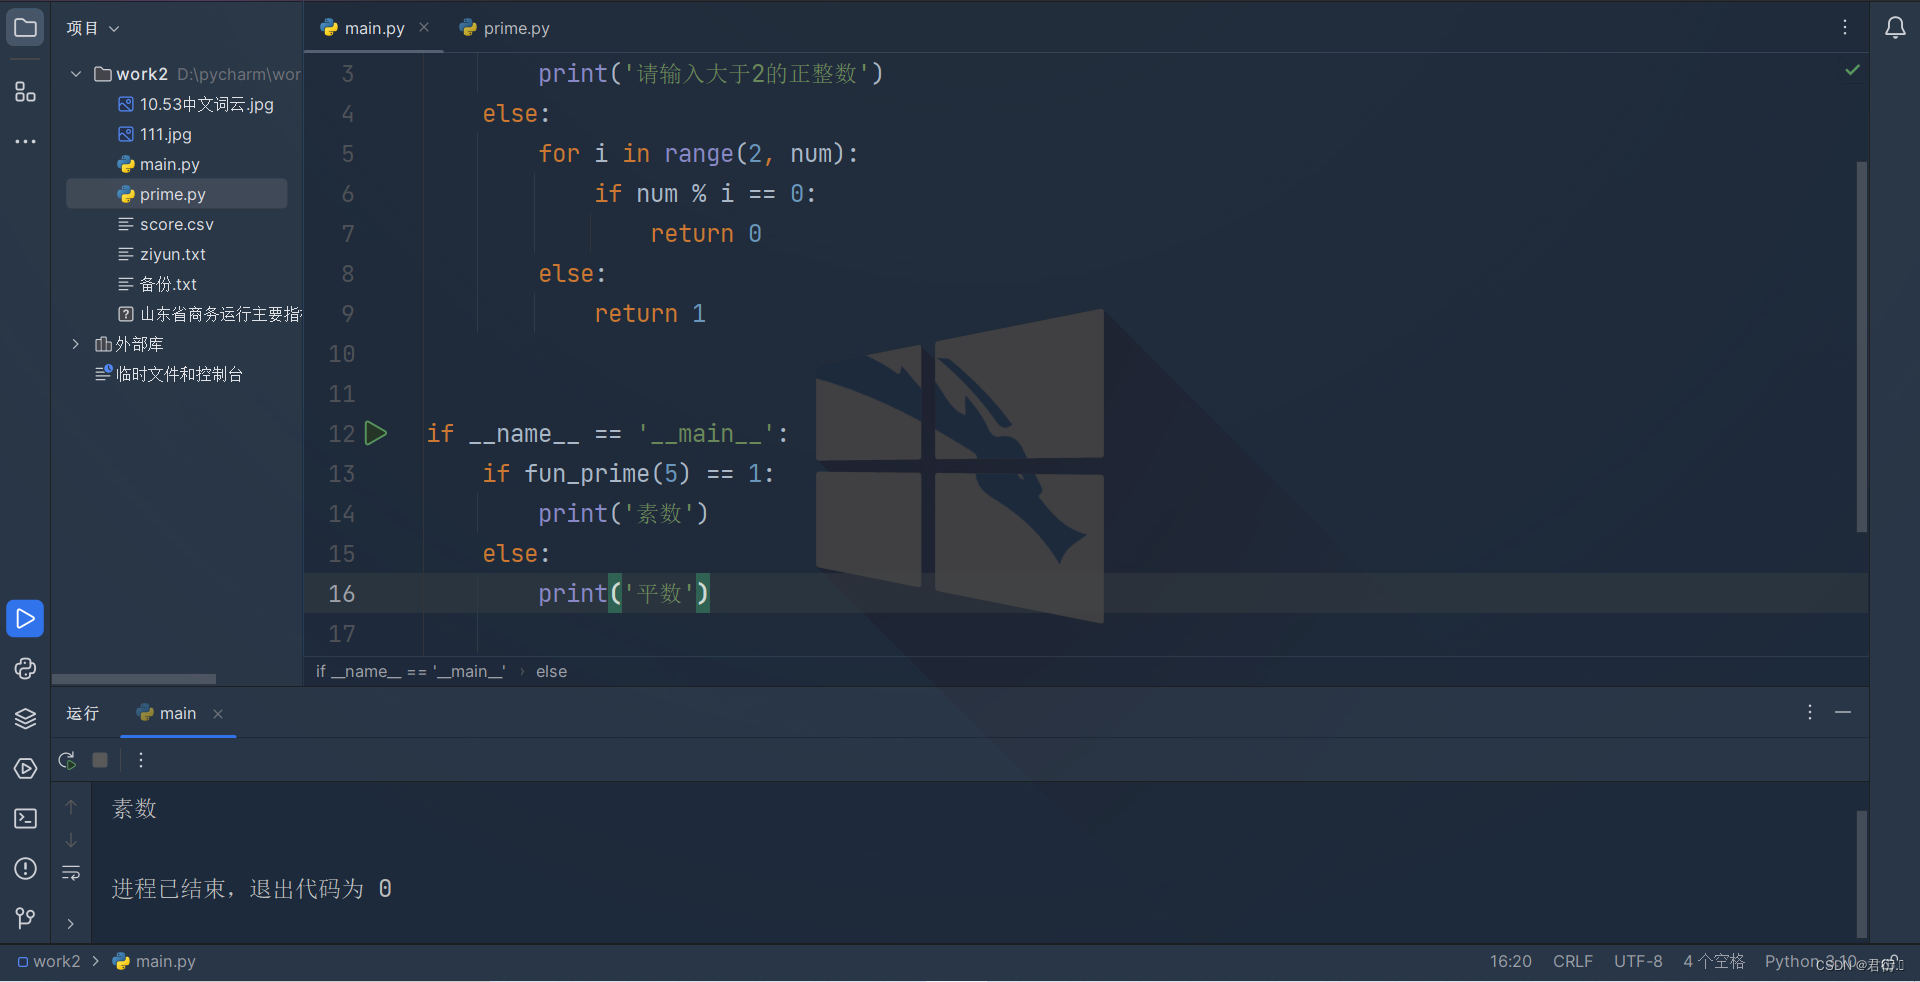Viewport: 1920px width, 982px height.
Task: Click the else breadcrumb
Action: [551, 672]
